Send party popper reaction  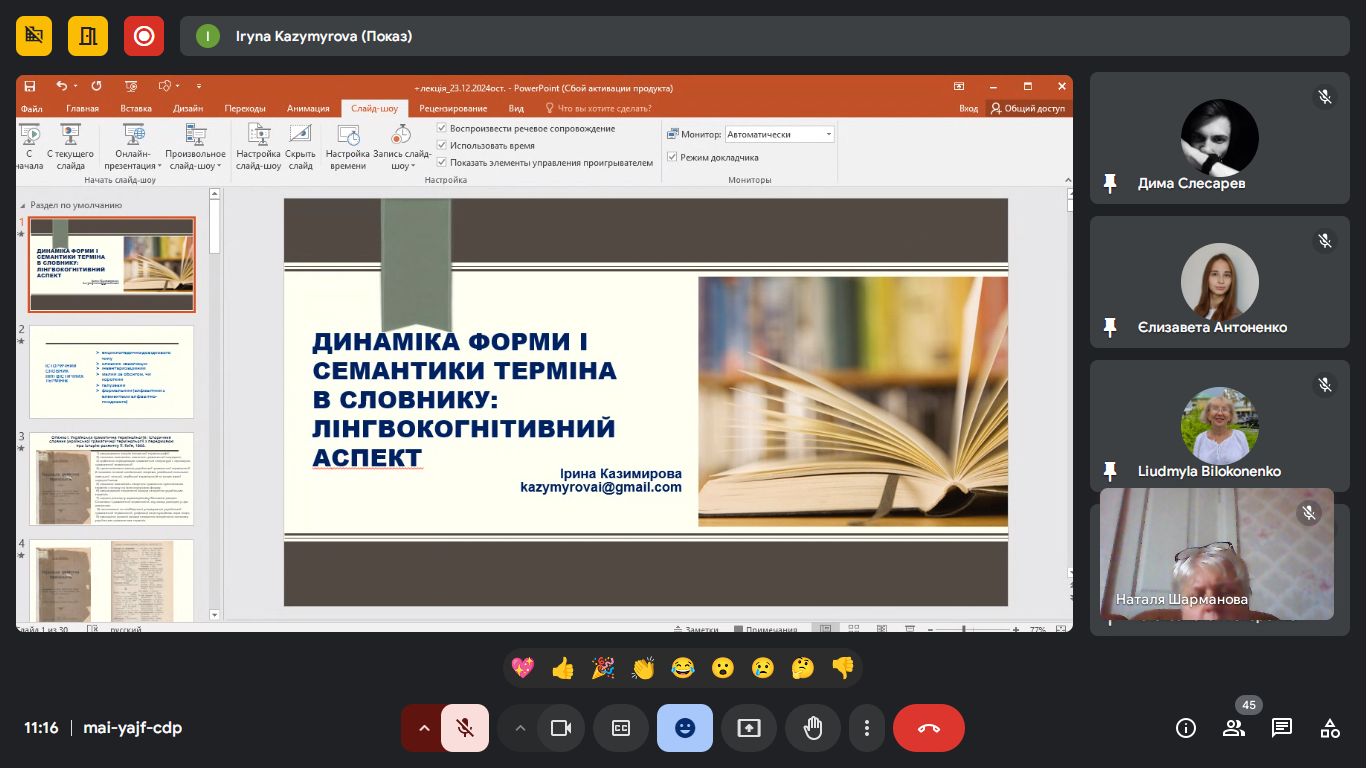(x=603, y=668)
